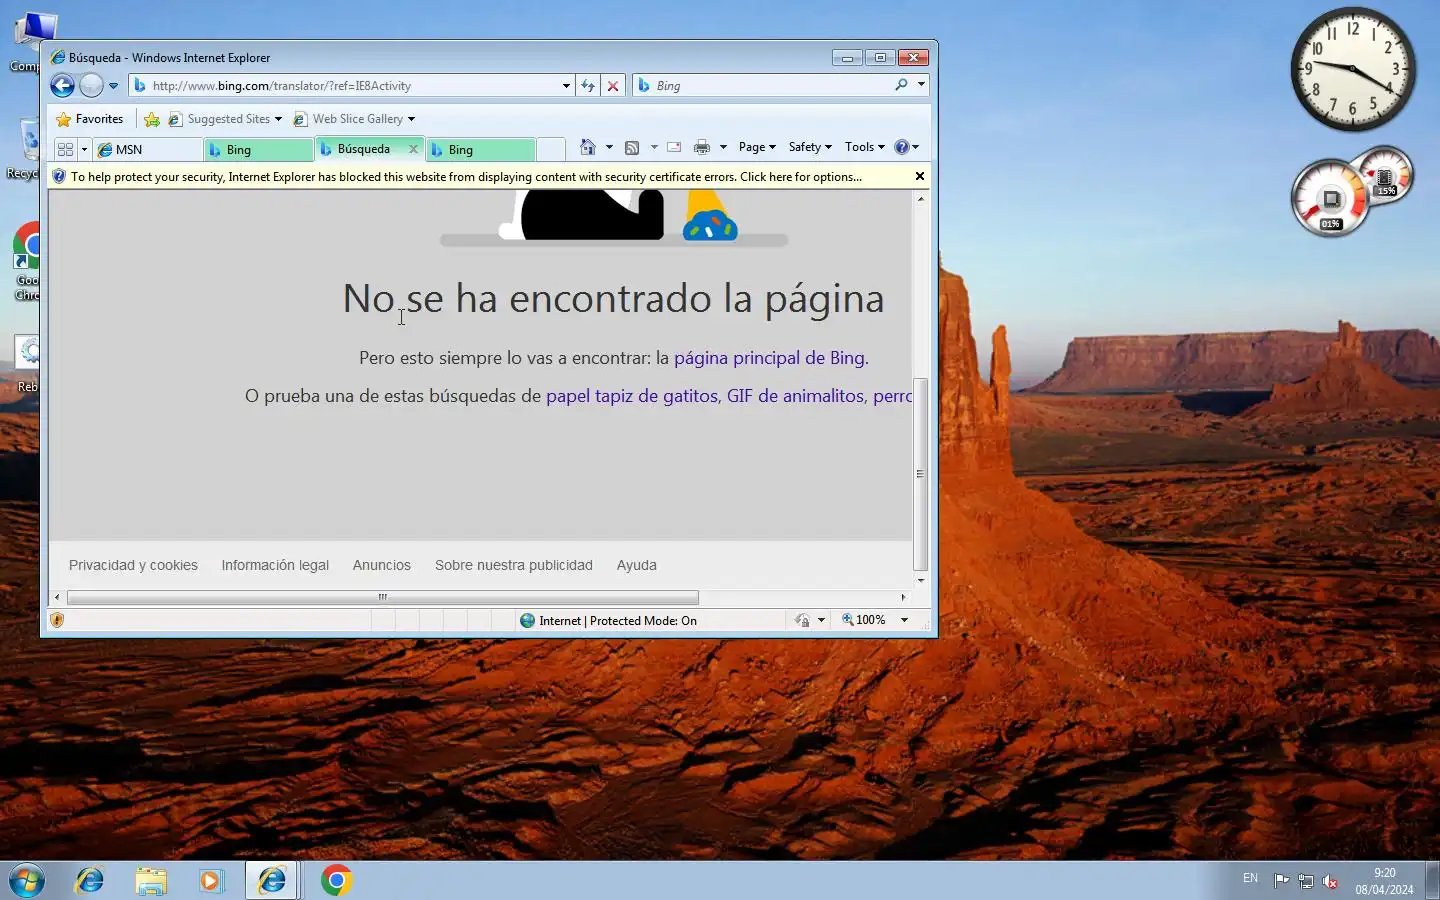Viewport: 1440px width, 900px height.
Task: Close the Búsqueda tab
Action: (x=413, y=149)
